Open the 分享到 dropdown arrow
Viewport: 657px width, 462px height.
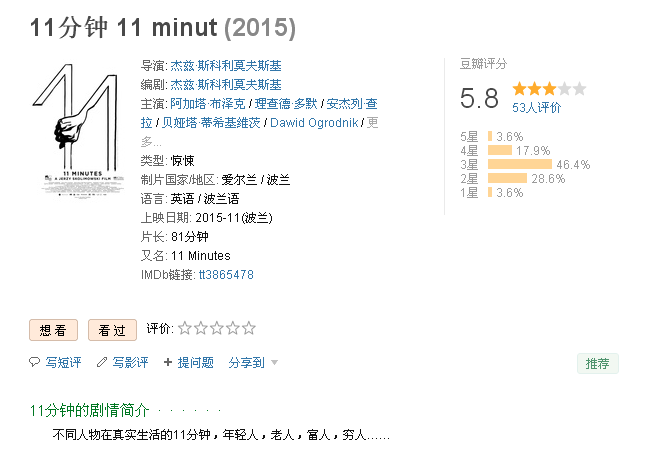pyautogui.click(x=274, y=362)
